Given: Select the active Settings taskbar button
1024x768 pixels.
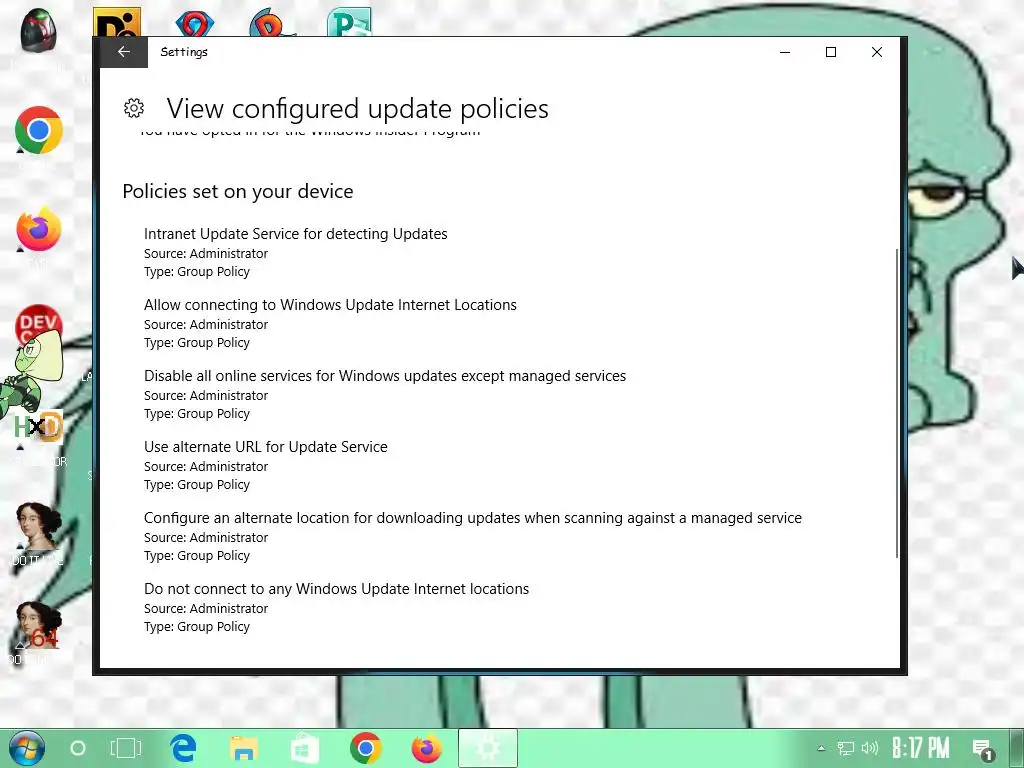Looking at the screenshot, I should [488, 748].
